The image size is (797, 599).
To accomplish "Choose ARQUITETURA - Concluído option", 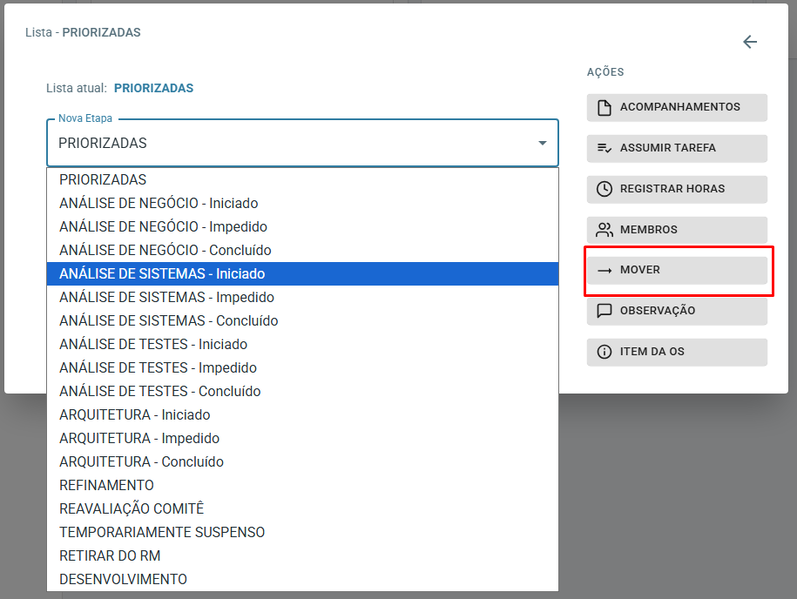I will click(302, 462).
